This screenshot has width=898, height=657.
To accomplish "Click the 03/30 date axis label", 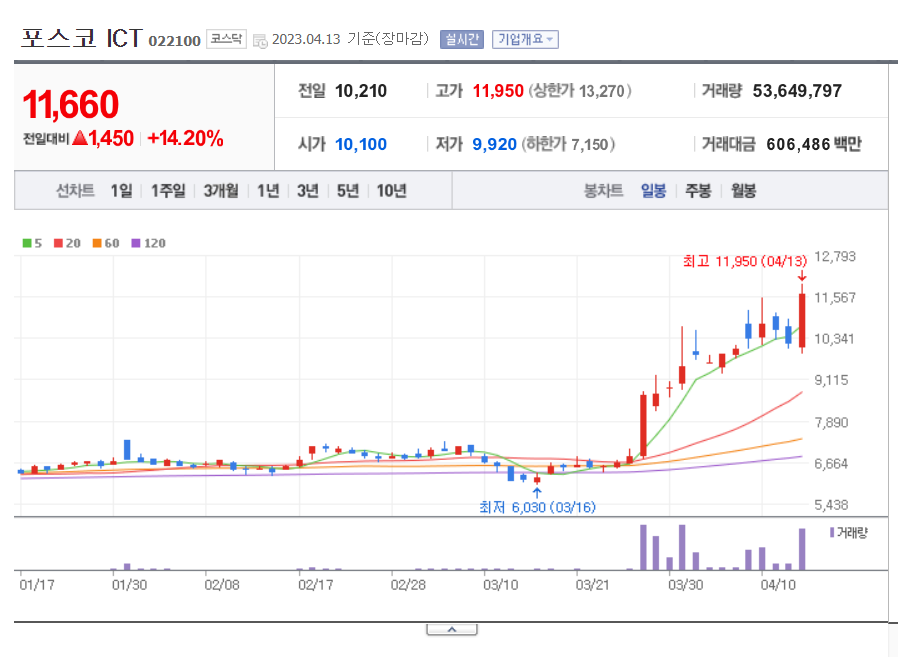I will (x=686, y=585).
